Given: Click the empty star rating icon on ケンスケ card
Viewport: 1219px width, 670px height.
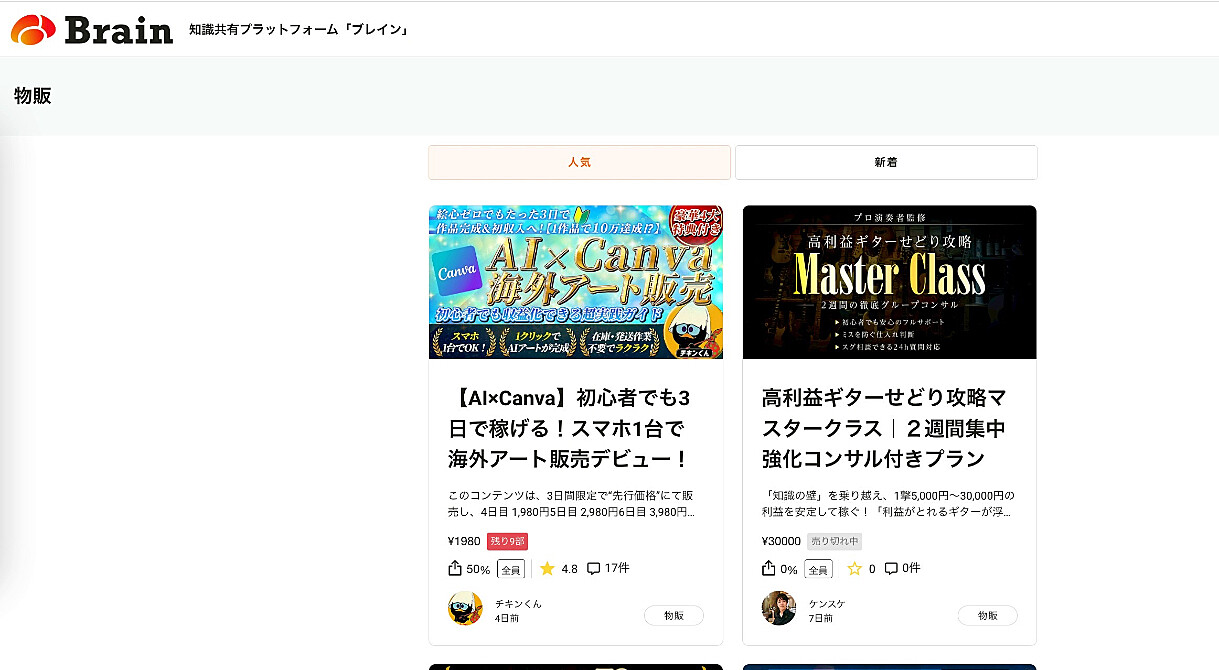Looking at the screenshot, I should (855, 569).
